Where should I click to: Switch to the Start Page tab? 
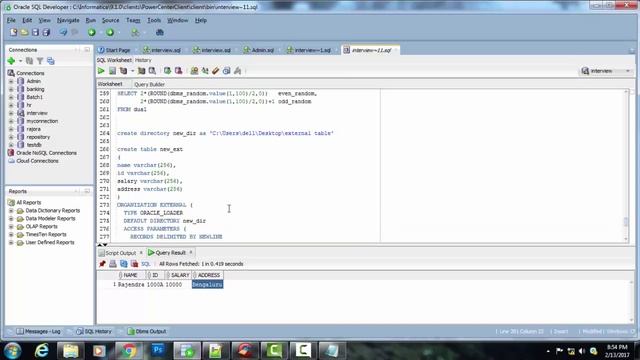[114, 50]
